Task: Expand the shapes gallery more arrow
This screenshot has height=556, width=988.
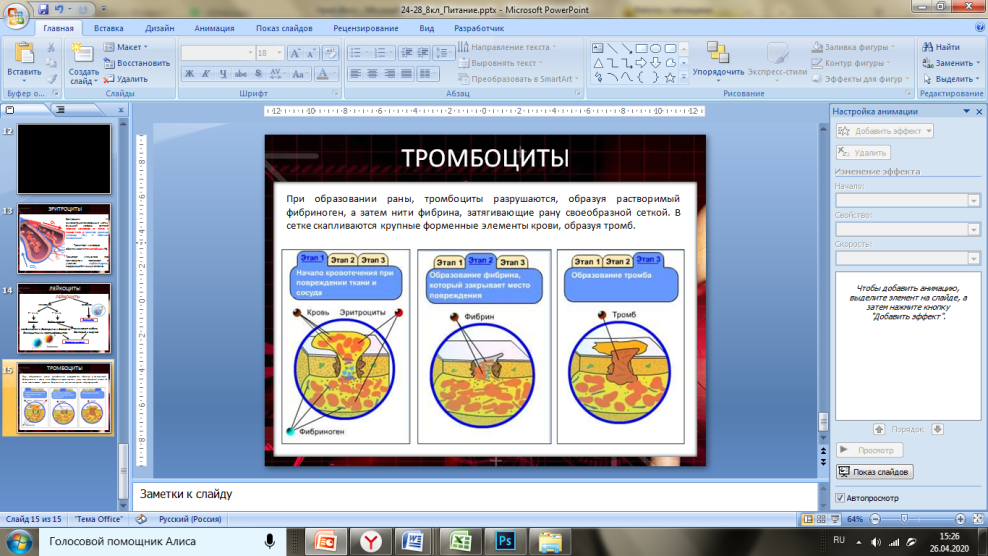Action: click(x=683, y=78)
